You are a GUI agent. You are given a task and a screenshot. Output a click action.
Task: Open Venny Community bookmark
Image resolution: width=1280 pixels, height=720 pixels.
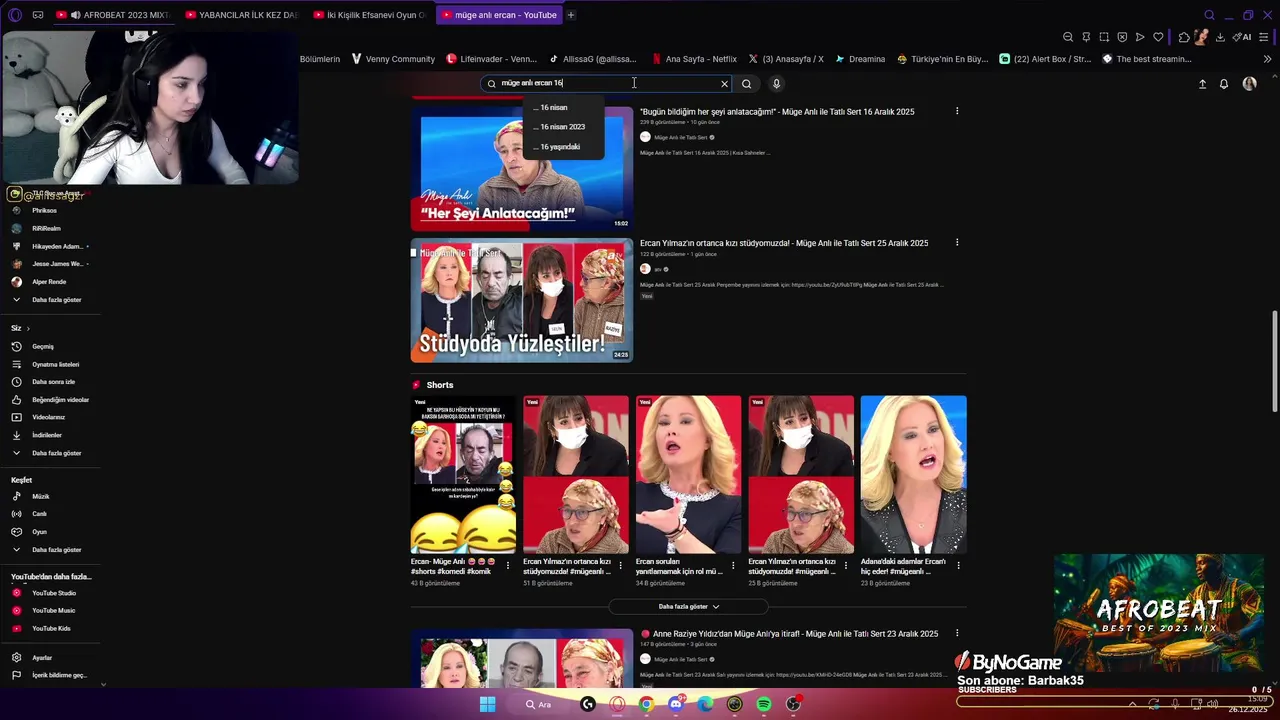tap(393, 59)
